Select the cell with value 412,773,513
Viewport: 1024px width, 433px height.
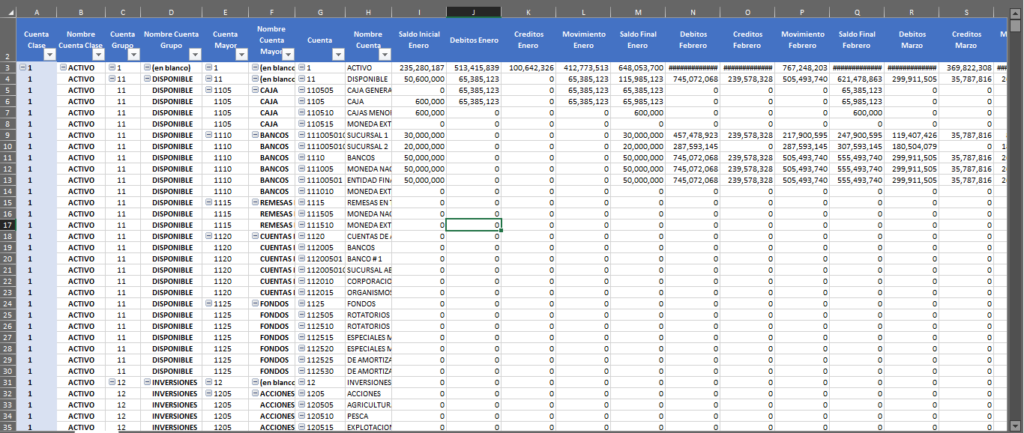click(x=584, y=68)
